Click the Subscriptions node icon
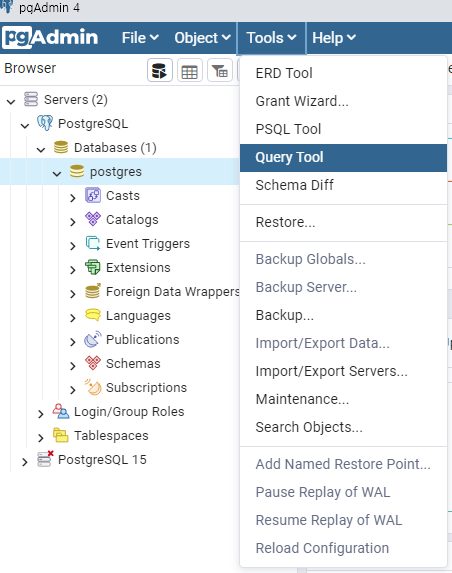The image size is (452, 573). click(93, 387)
